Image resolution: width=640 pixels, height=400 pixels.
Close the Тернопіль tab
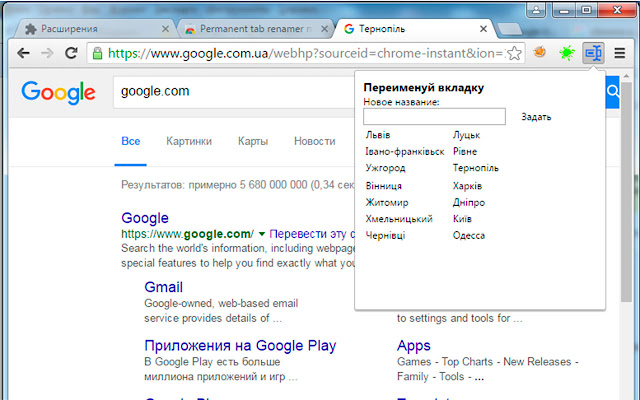coord(483,29)
